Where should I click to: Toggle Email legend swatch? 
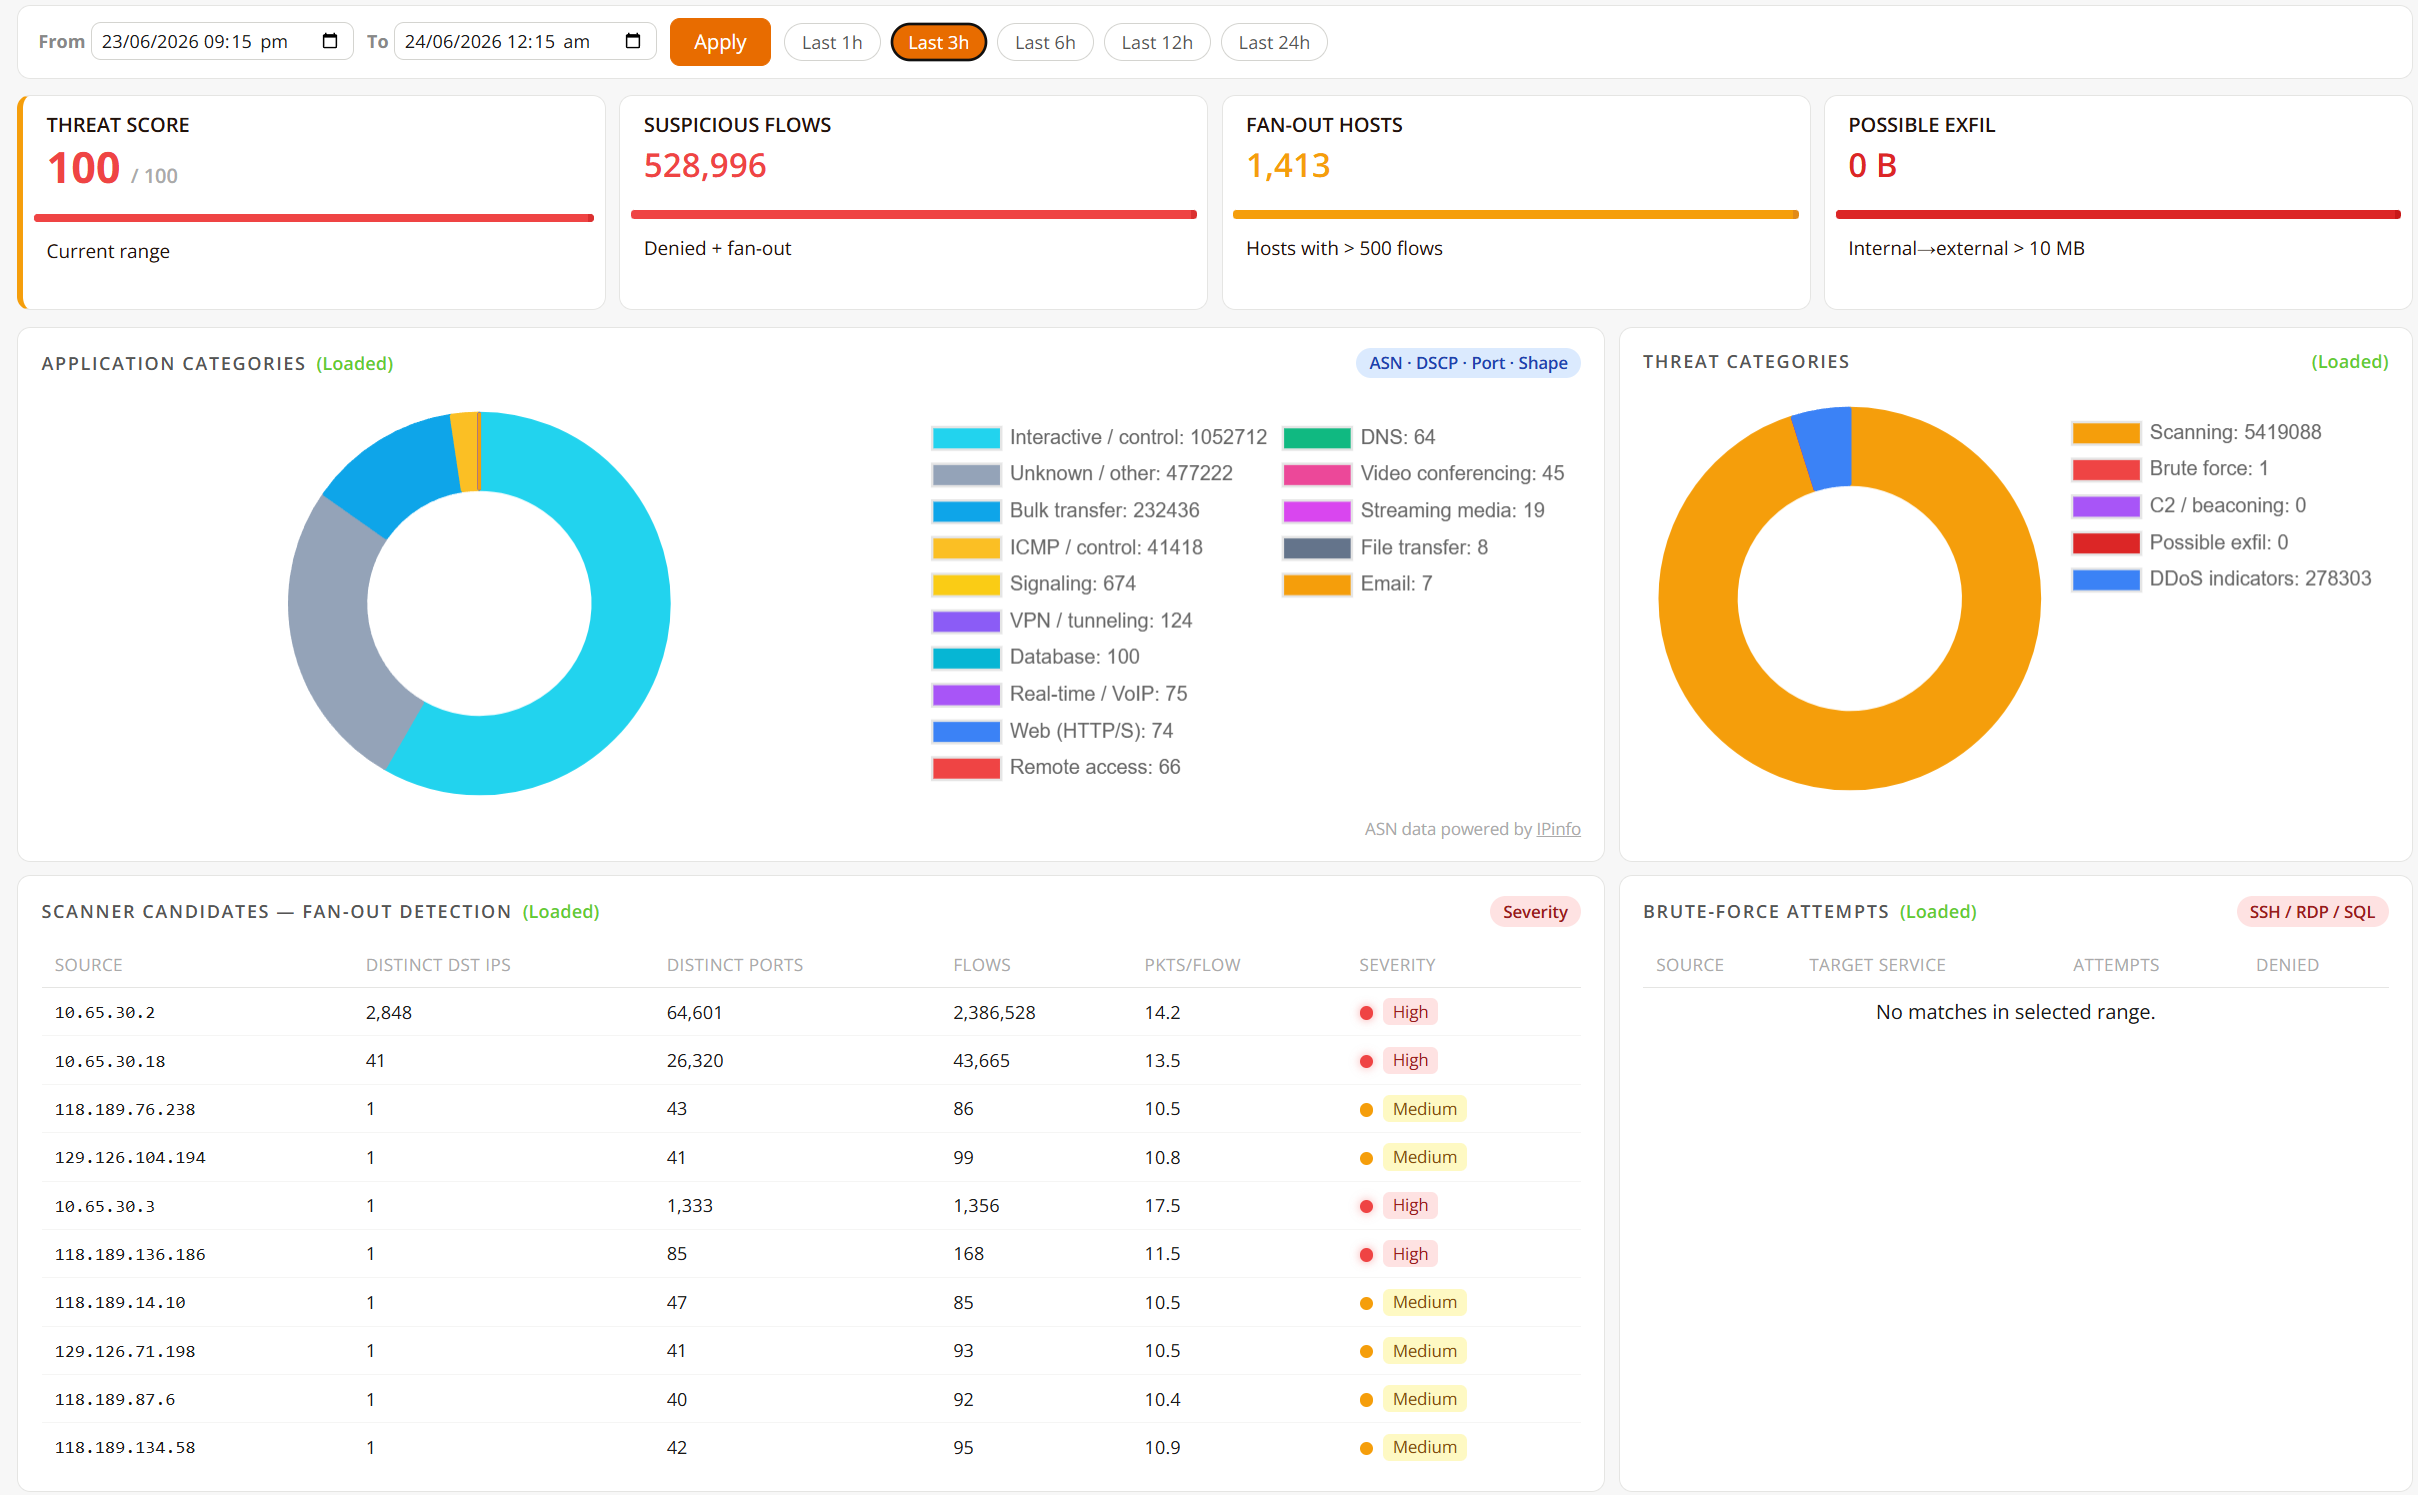1317,584
